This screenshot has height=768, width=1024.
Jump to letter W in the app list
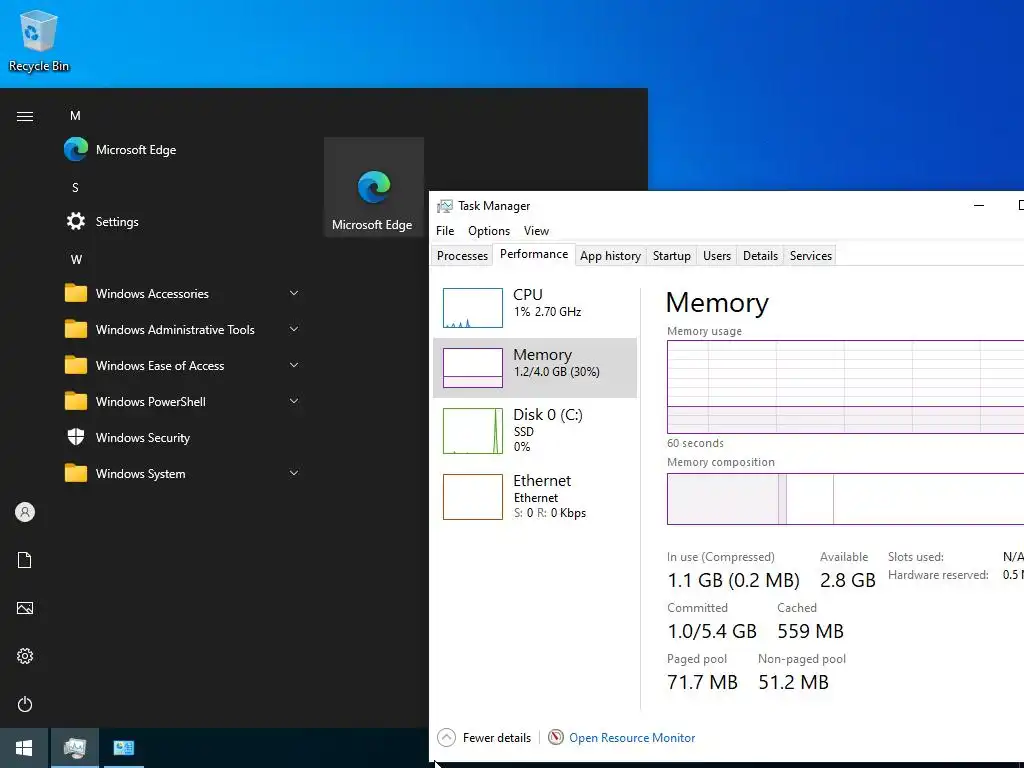coord(76,259)
